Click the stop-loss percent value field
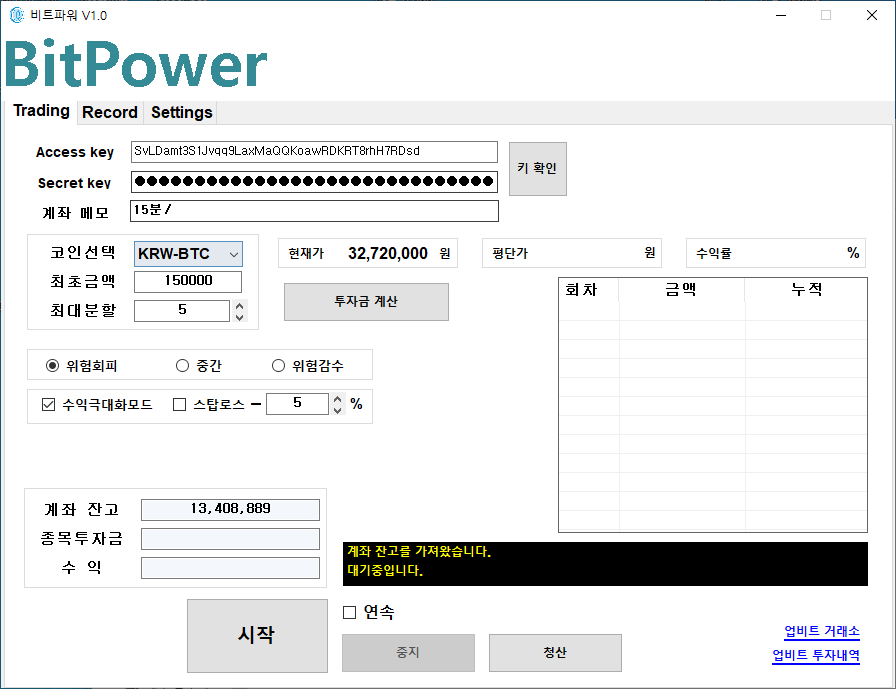This screenshot has width=896, height=689. (x=297, y=403)
